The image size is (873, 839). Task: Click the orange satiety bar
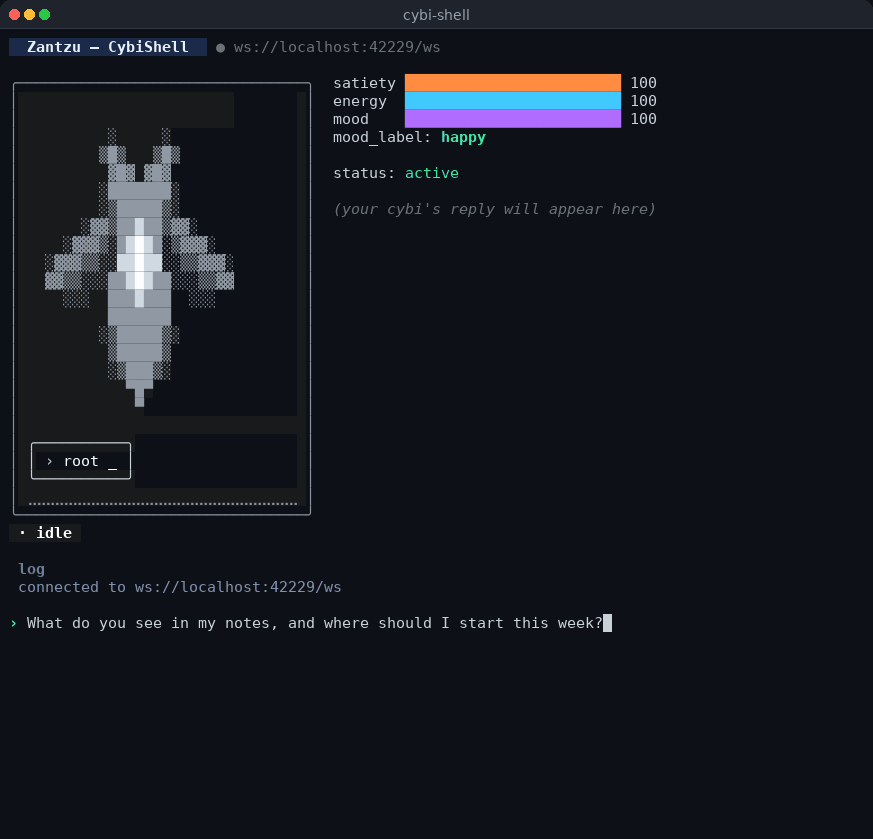(x=513, y=82)
